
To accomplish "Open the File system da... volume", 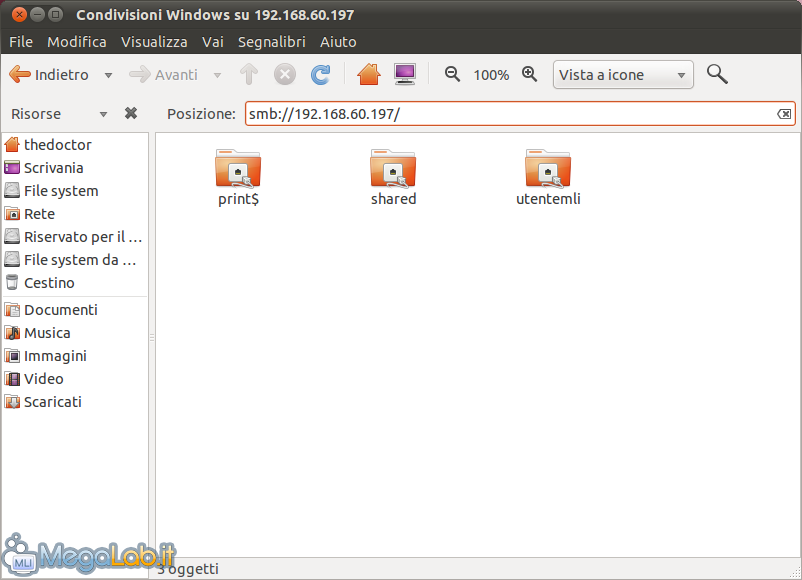I will coord(75,260).
